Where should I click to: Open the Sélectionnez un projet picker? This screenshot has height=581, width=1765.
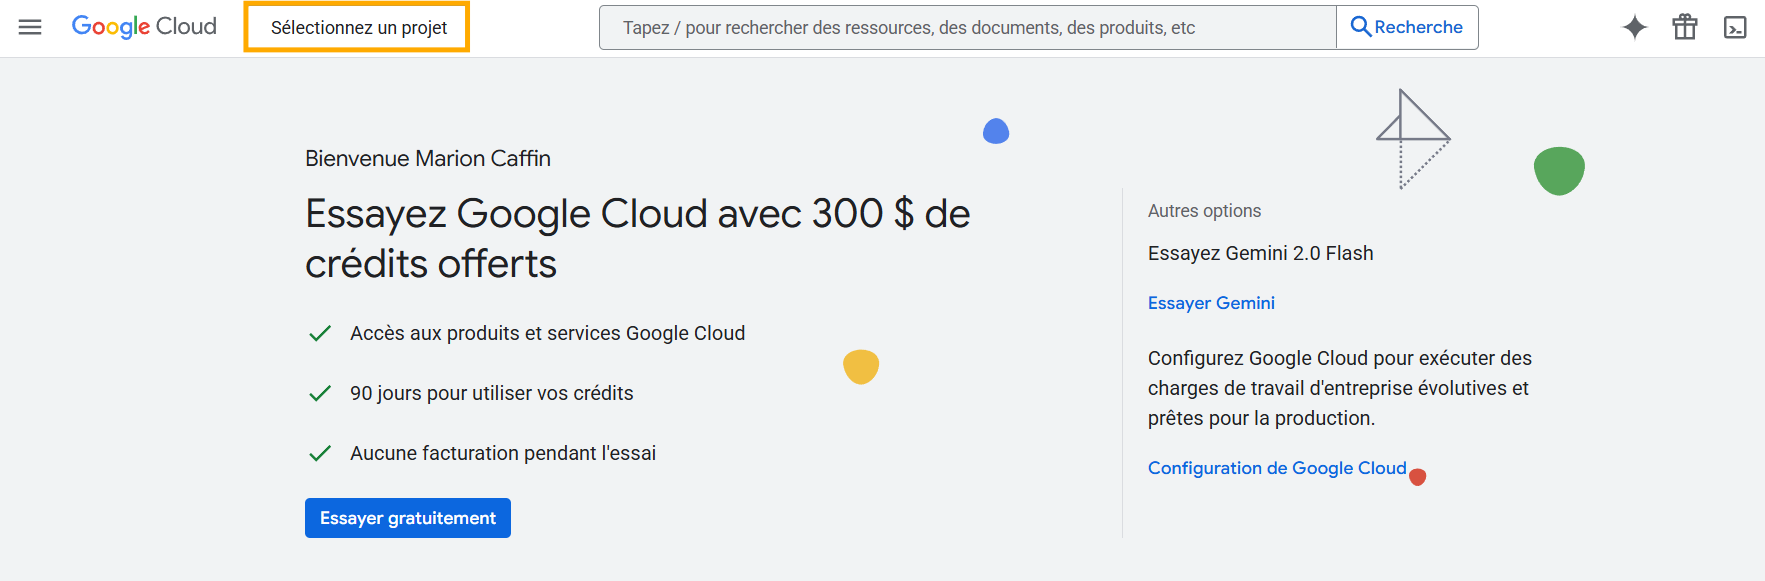tap(358, 27)
